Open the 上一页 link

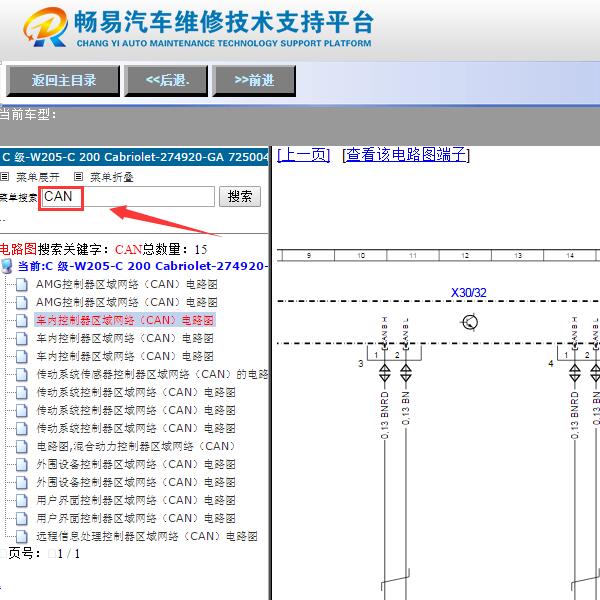303,155
